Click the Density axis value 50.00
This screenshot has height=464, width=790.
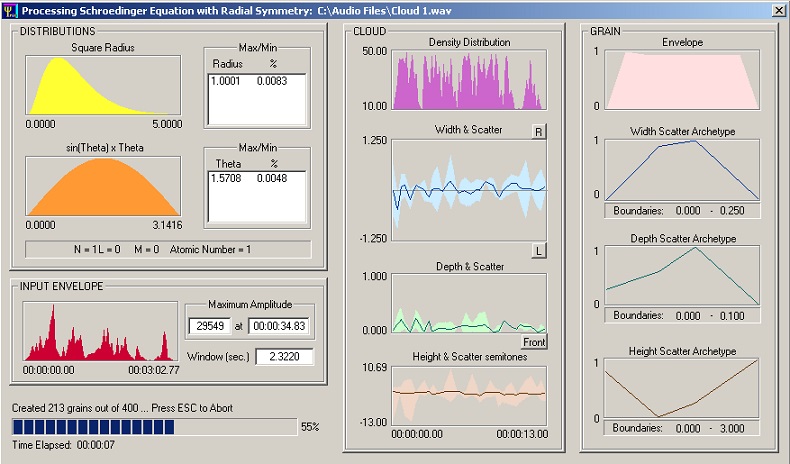point(374,51)
